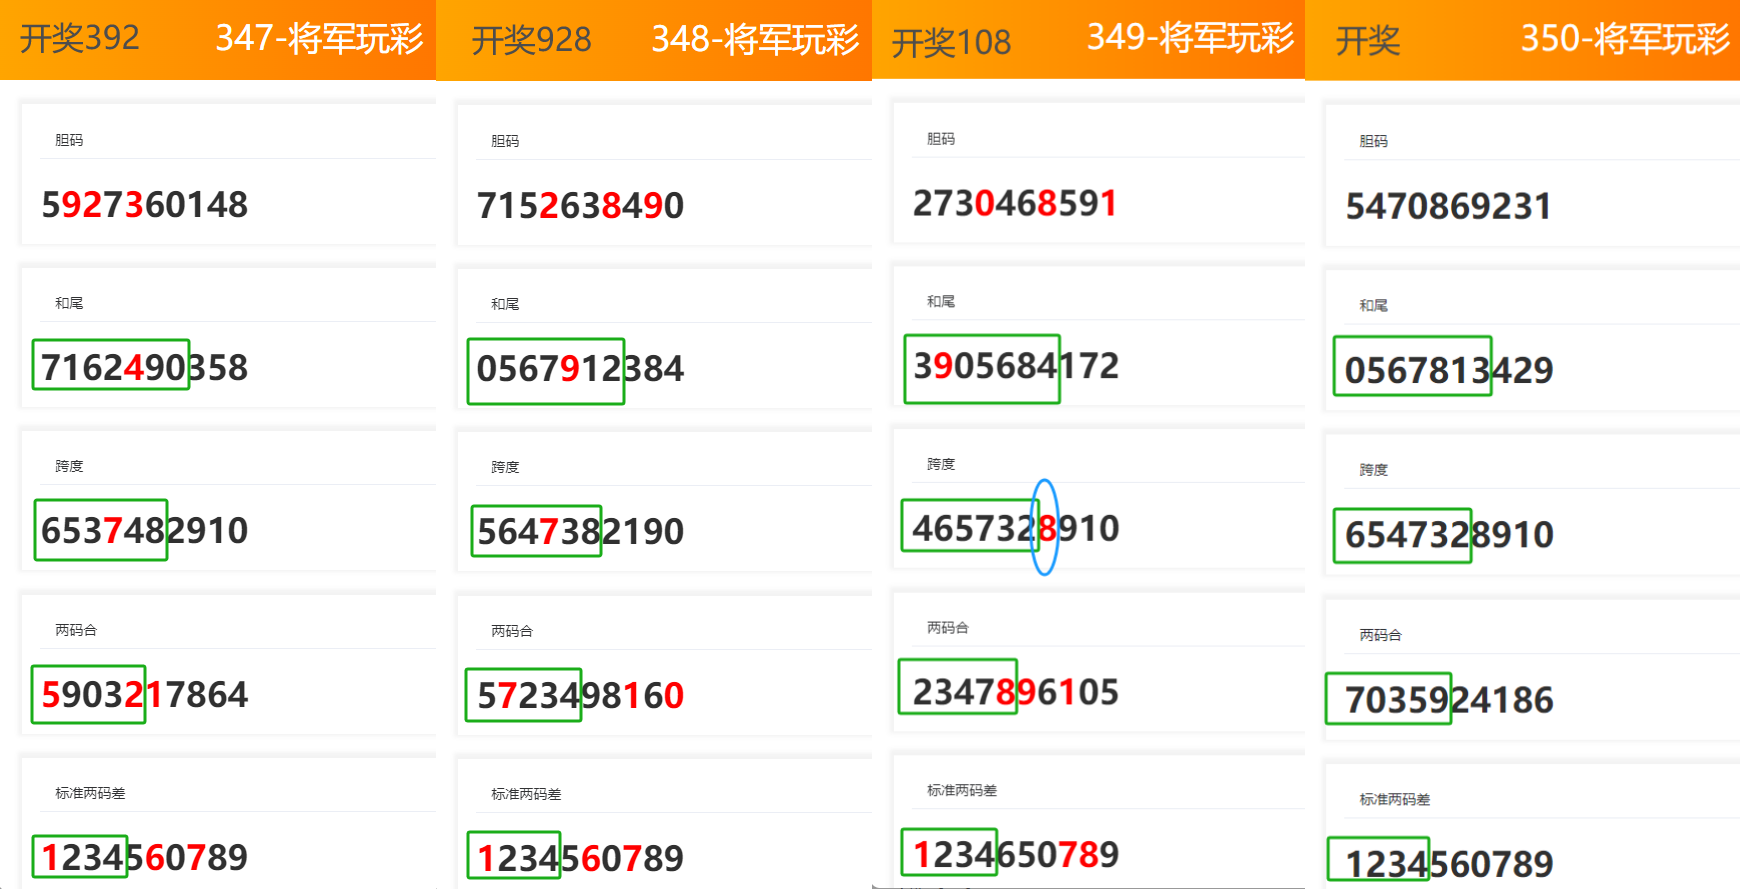Screen dimensions: 1740x889
Task: Click the 跨度 label in the 350 panel
Action: click(1374, 469)
